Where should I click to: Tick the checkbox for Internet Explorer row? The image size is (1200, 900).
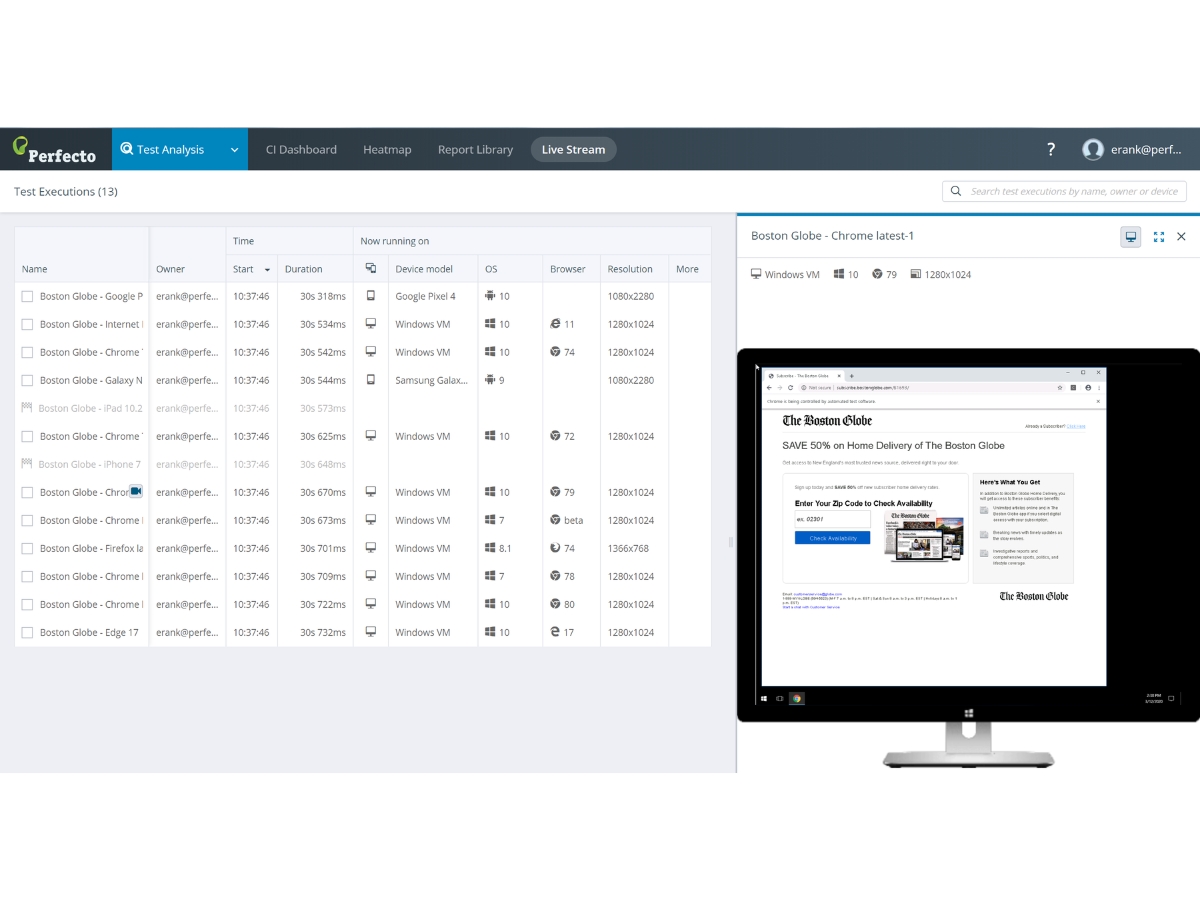pyautogui.click(x=27, y=324)
